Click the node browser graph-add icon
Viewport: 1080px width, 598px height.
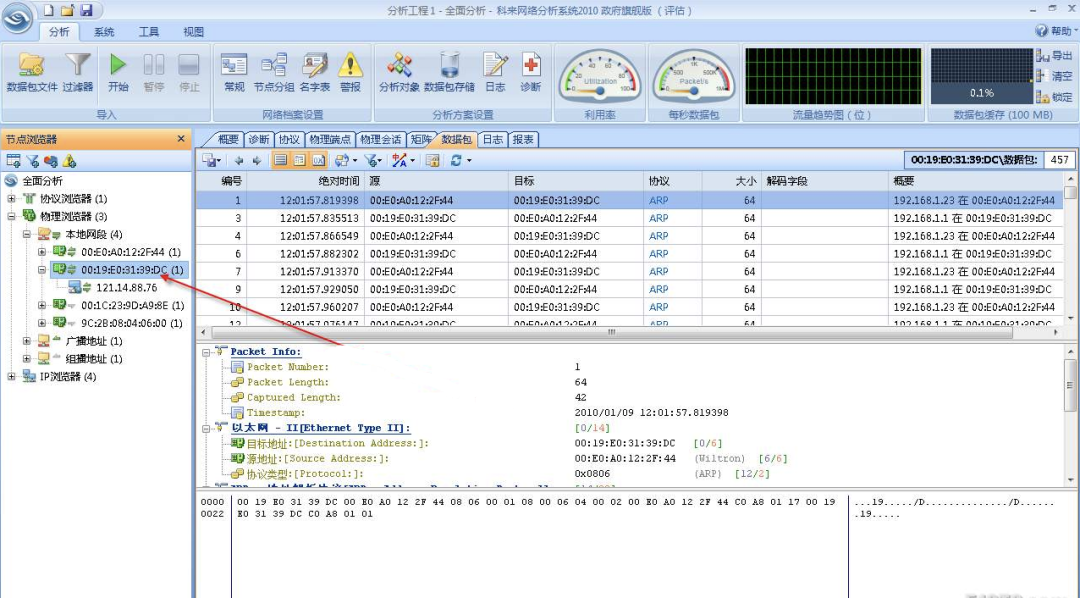[50, 161]
